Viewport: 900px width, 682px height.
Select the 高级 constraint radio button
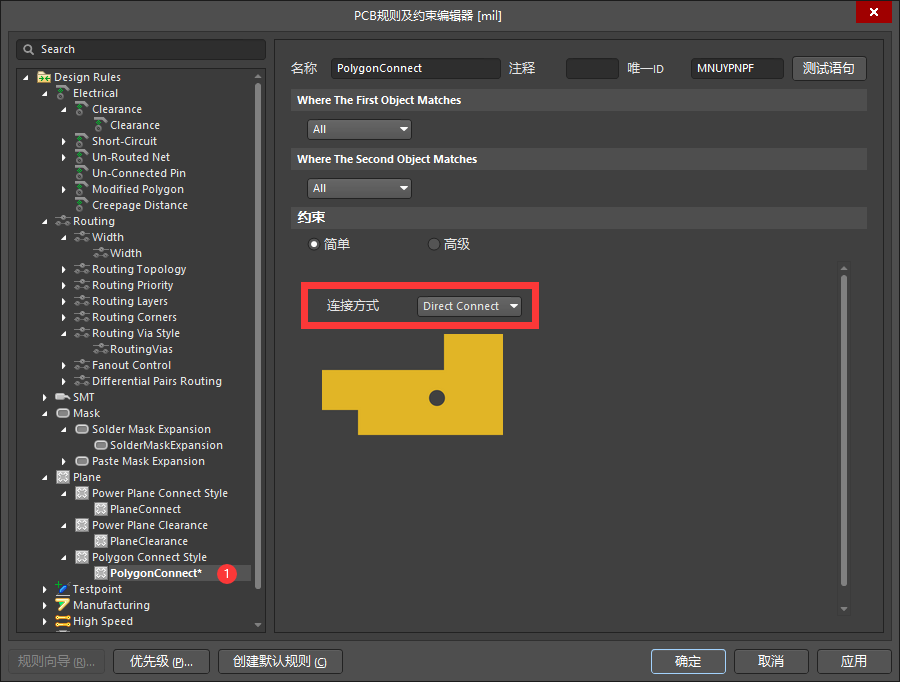(434, 244)
